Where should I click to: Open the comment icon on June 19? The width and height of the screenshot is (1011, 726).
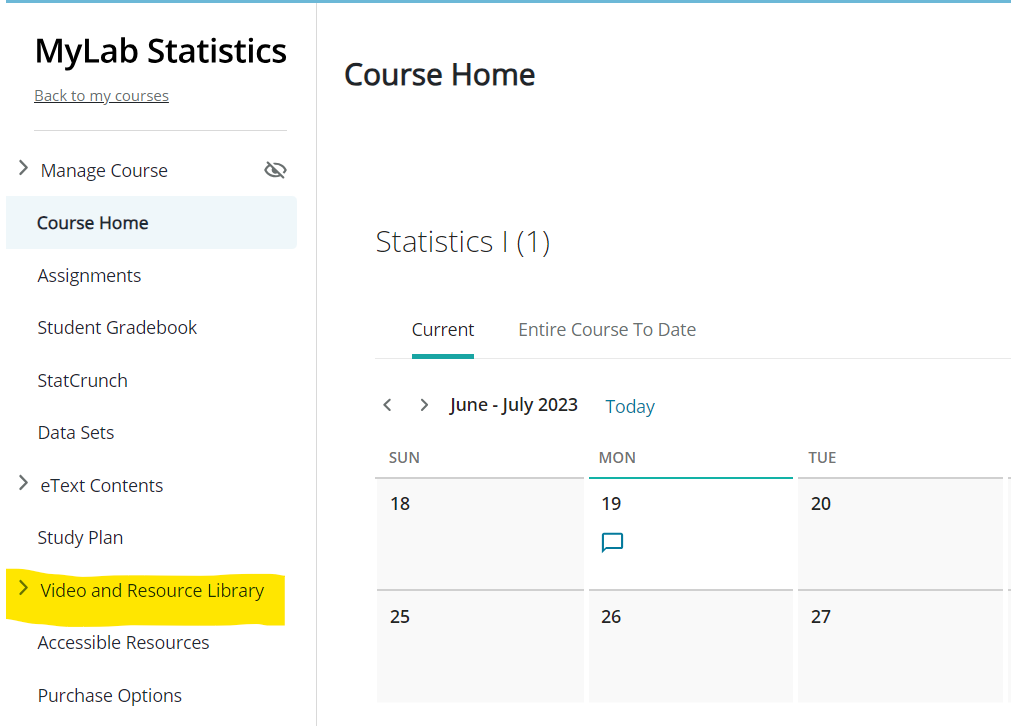(x=612, y=542)
